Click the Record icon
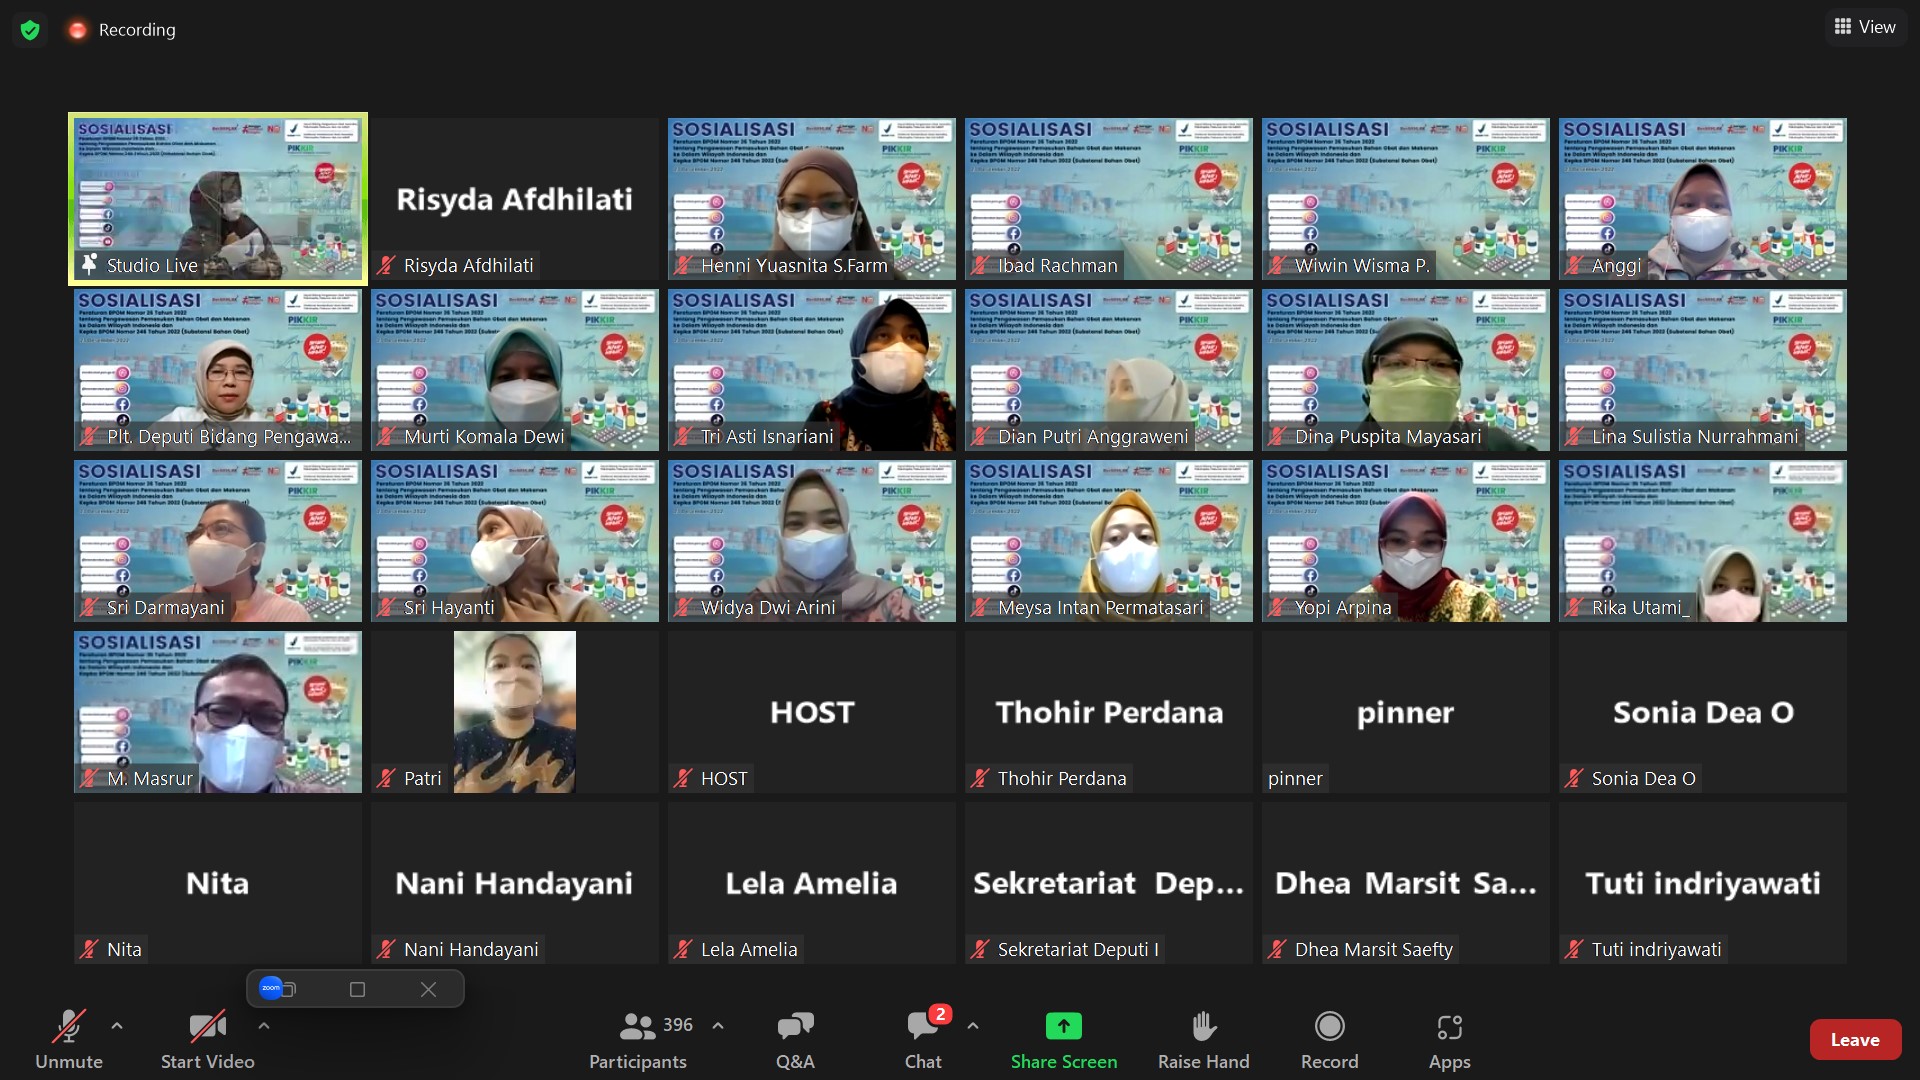Screen dimensions: 1920x1080 (x=1329, y=1027)
